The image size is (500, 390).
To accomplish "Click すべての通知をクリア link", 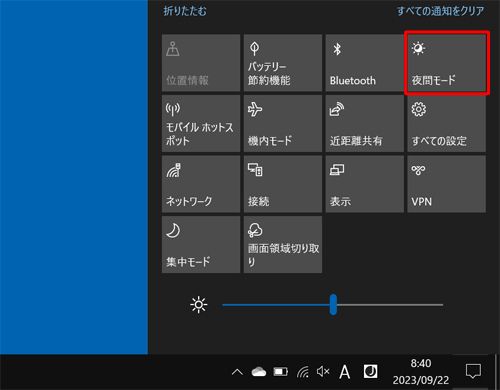I will (x=440, y=11).
